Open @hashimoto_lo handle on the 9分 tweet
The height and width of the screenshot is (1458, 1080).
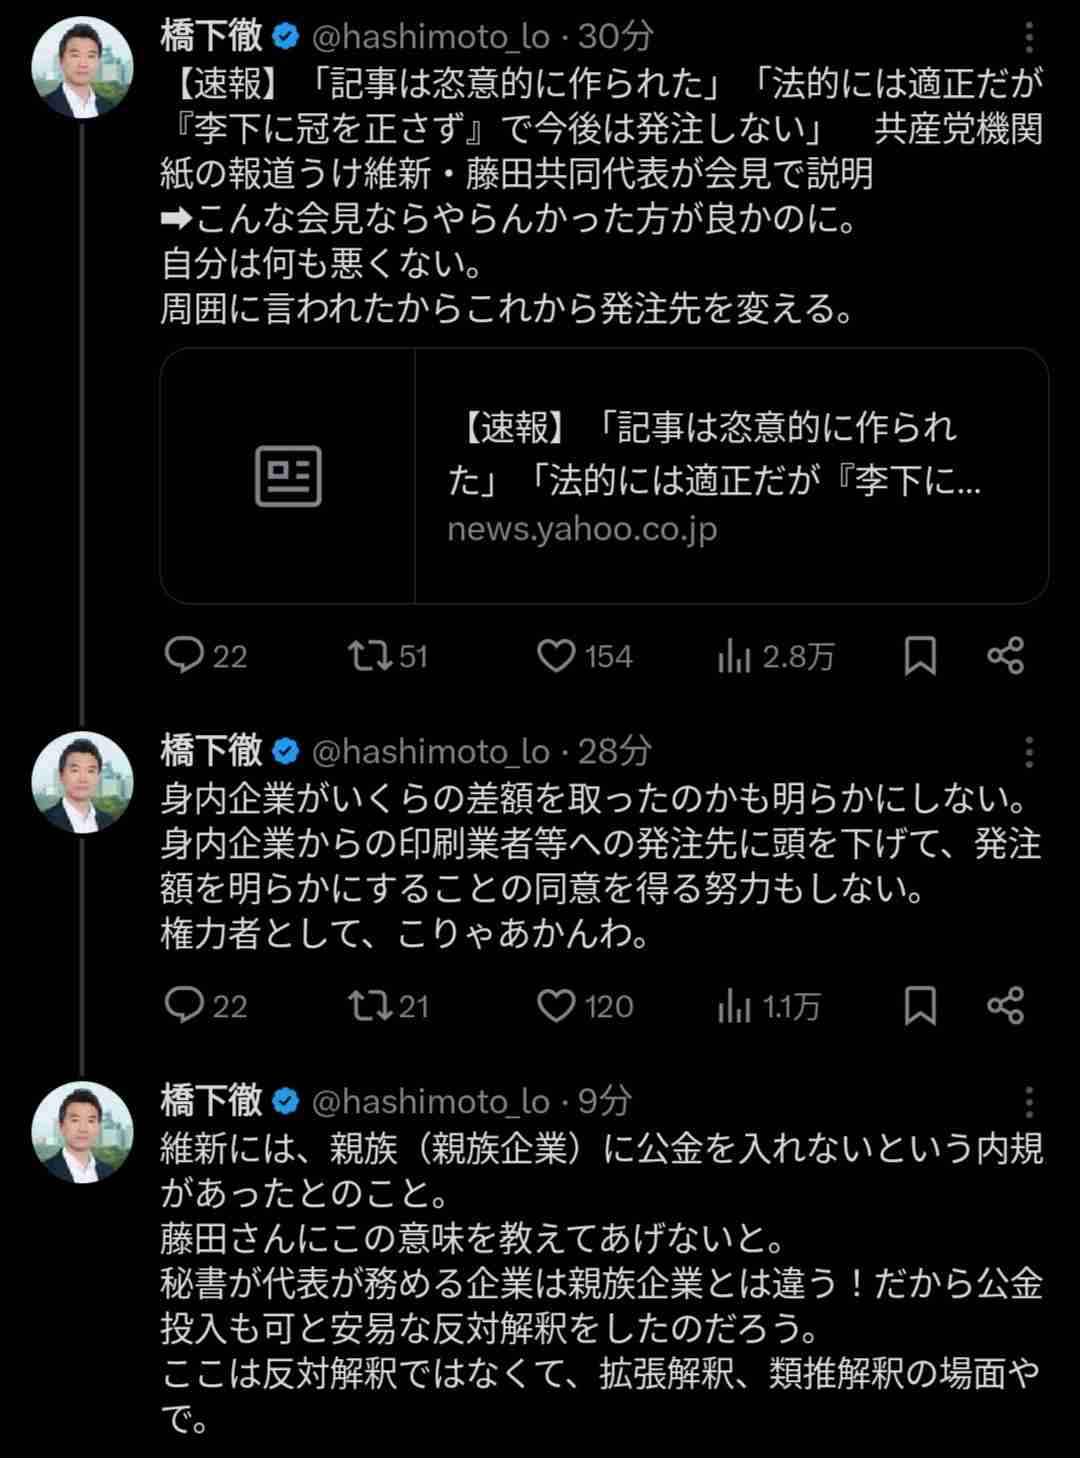point(431,1102)
